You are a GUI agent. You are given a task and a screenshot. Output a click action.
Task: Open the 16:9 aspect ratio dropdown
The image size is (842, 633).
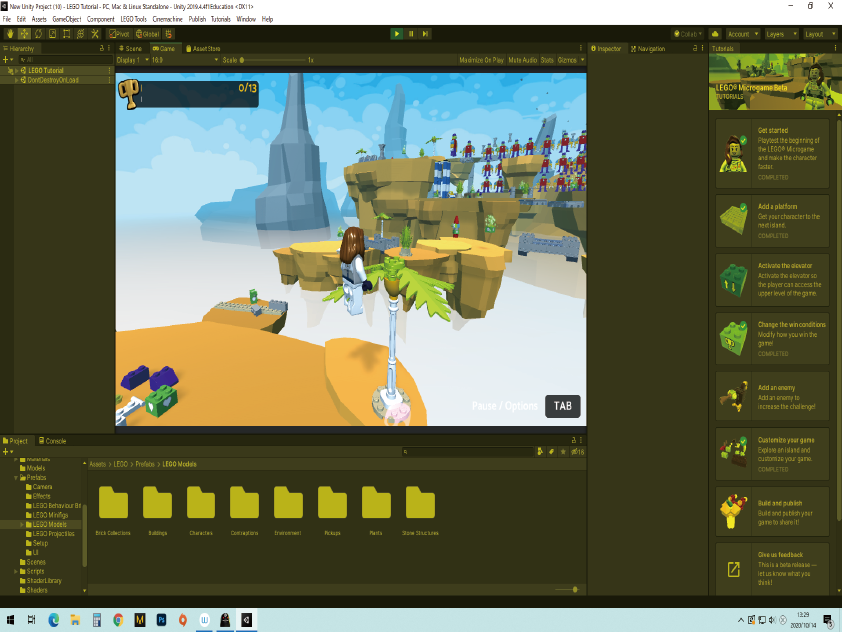pos(185,60)
